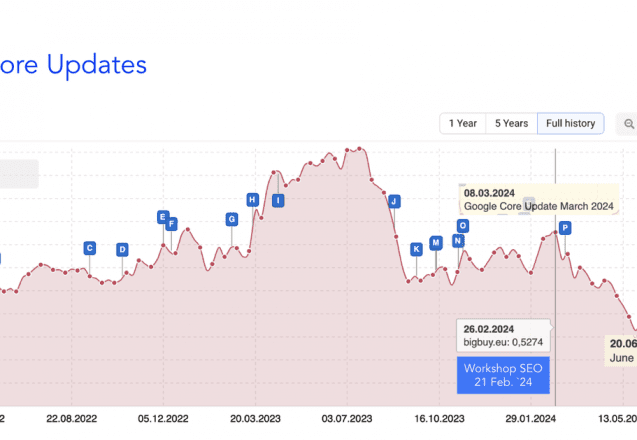Select event marker O
Viewport: 637px width, 440px height.
463,226
